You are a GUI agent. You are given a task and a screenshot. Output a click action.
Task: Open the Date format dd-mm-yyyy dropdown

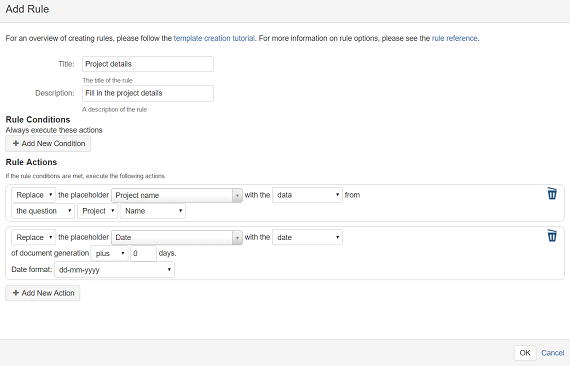click(115, 270)
